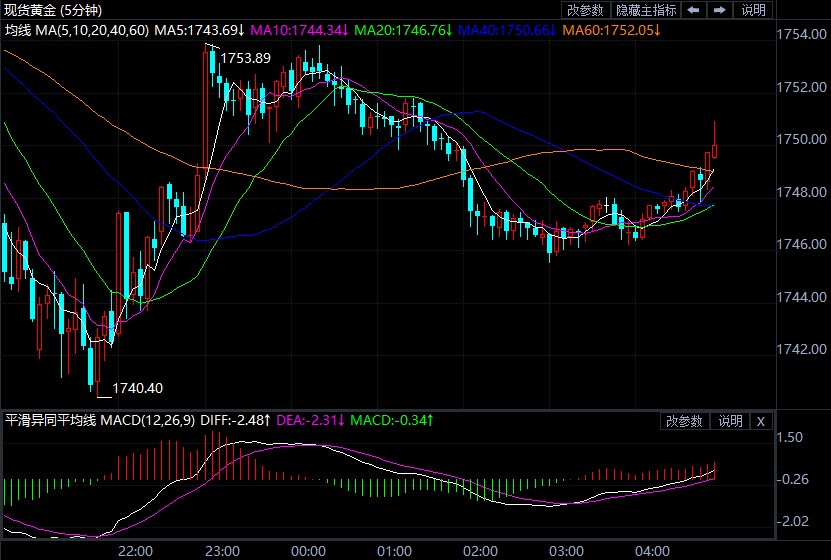The height and width of the screenshot is (560, 831).
Task: Click the 均线 MA(5,10,20,40,60) indicator name
Action: coord(78,30)
